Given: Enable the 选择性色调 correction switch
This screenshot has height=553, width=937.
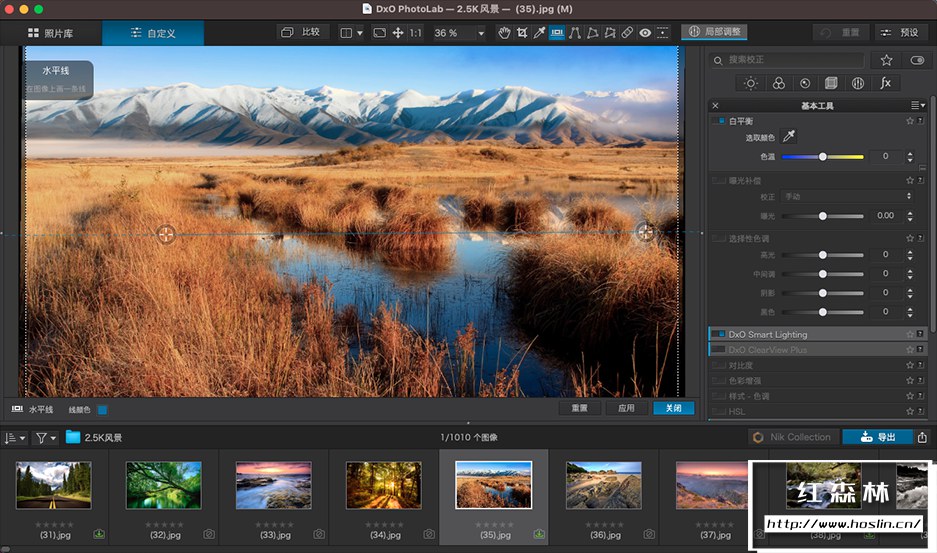Looking at the screenshot, I should coord(718,239).
